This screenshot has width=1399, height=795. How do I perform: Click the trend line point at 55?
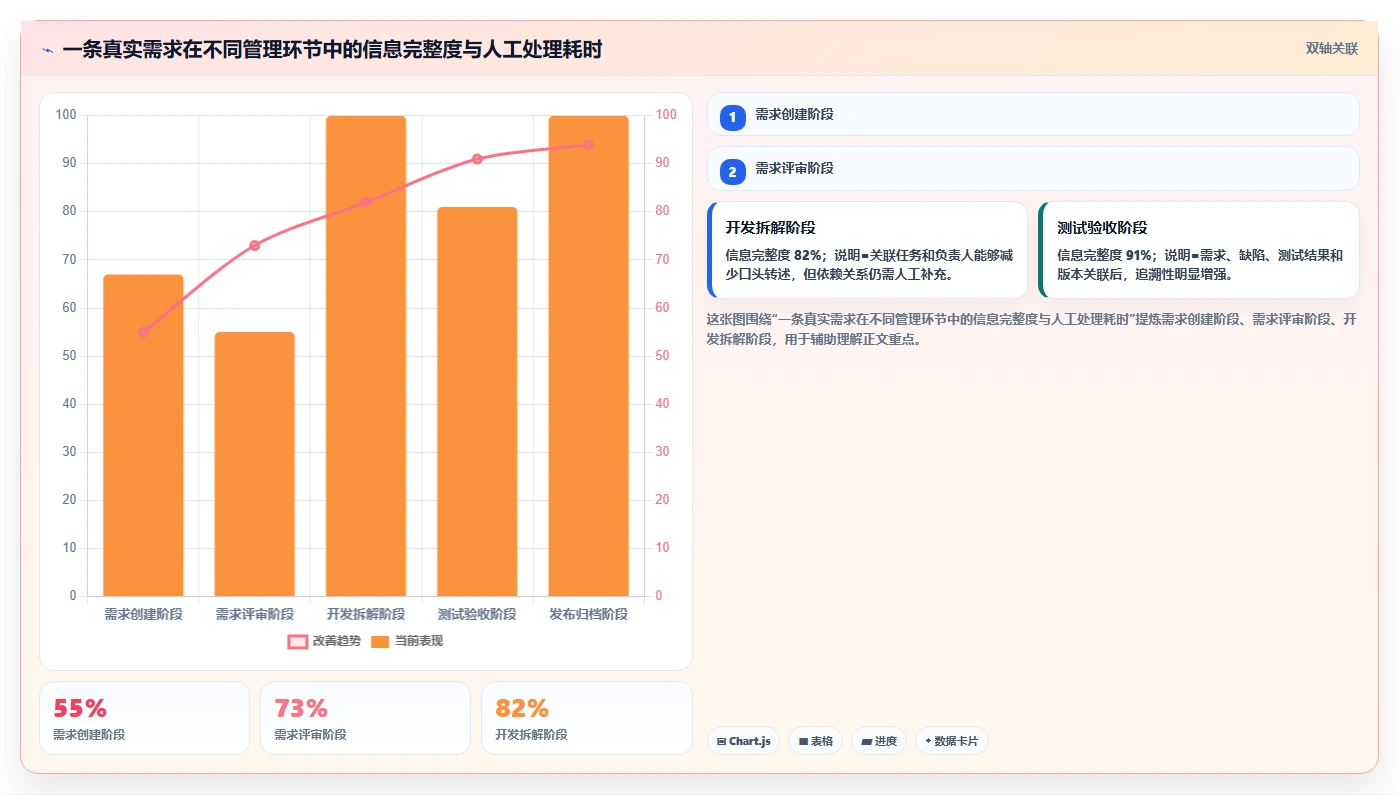143,332
